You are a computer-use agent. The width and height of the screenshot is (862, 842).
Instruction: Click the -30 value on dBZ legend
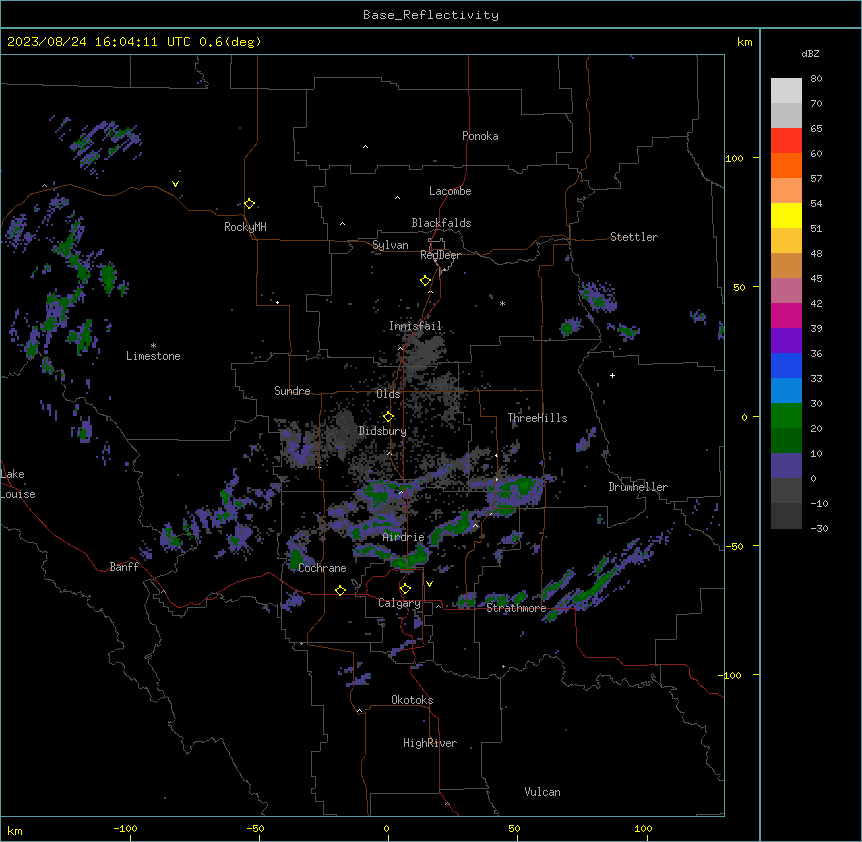pos(819,528)
